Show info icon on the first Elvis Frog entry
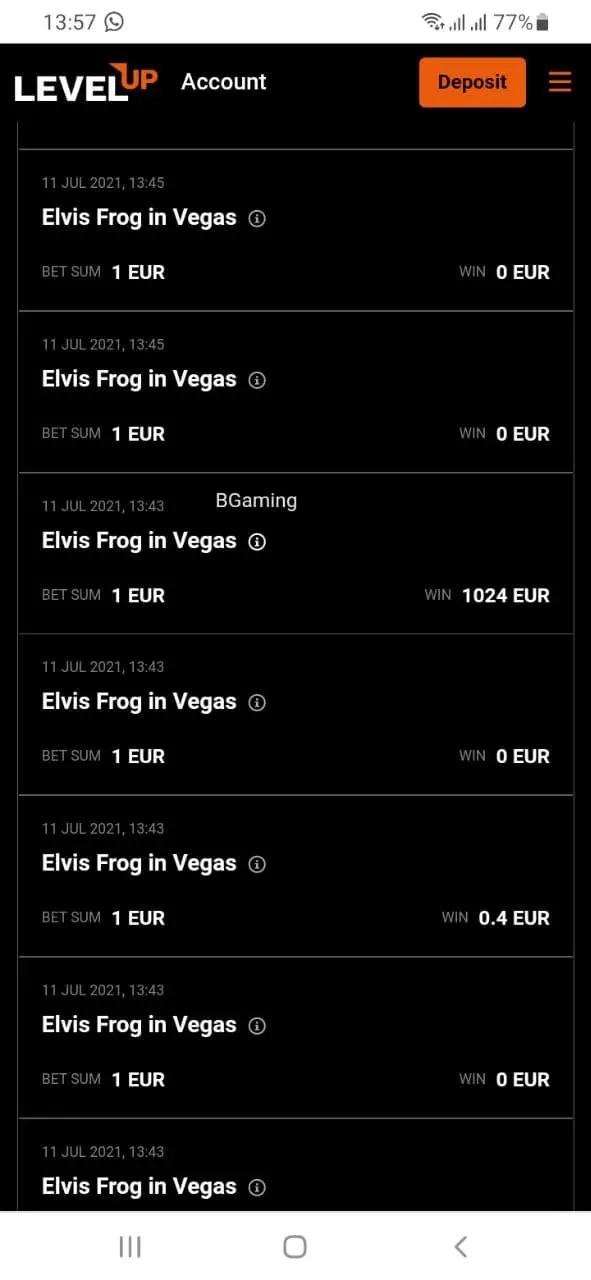This screenshot has height=1280, width=591. click(x=257, y=218)
